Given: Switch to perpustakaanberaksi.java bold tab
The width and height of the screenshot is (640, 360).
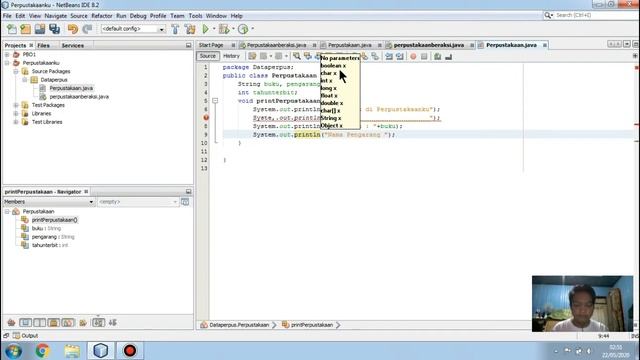Looking at the screenshot, I should point(429,45).
